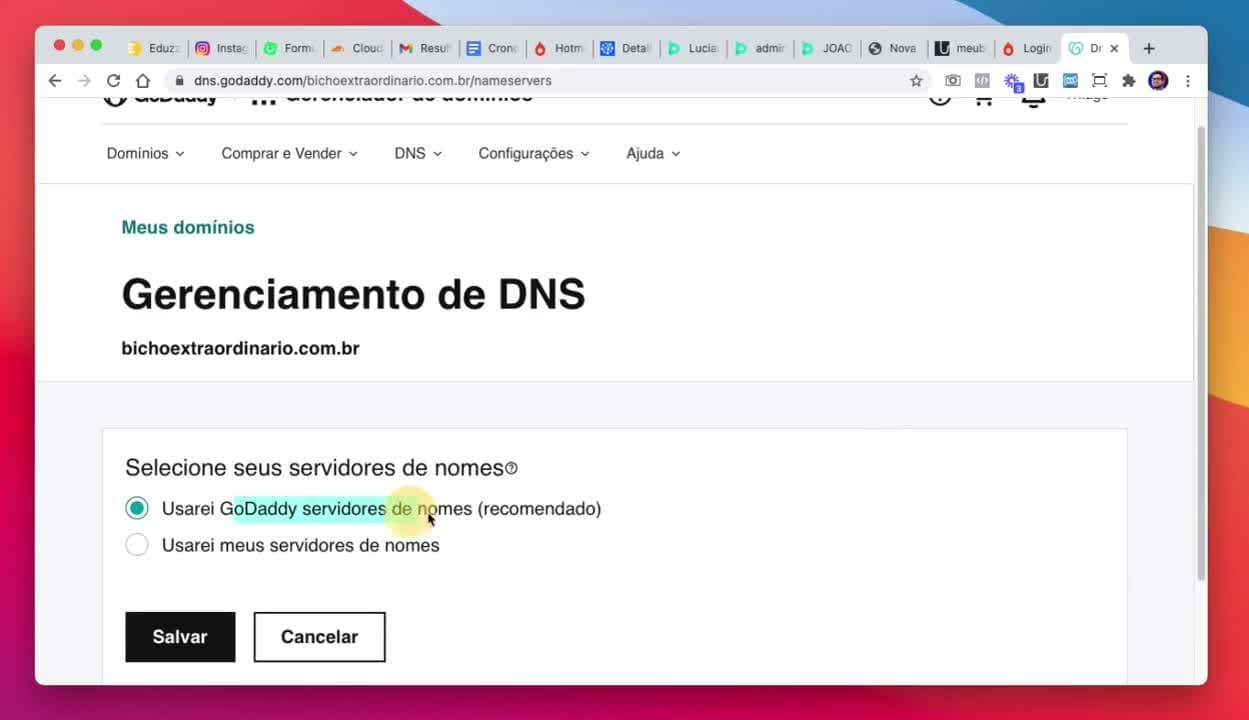Open the Chrome profile avatar
This screenshot has height=720, width=1249.
click(x=1158, y=81)
